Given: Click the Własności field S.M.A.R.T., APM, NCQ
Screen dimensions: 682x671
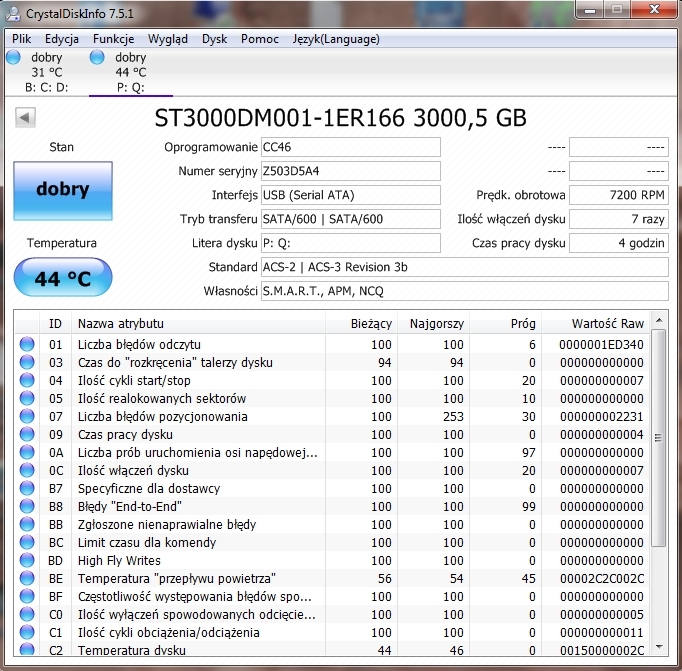Looking at the screenshot, I should pos(465,291).
